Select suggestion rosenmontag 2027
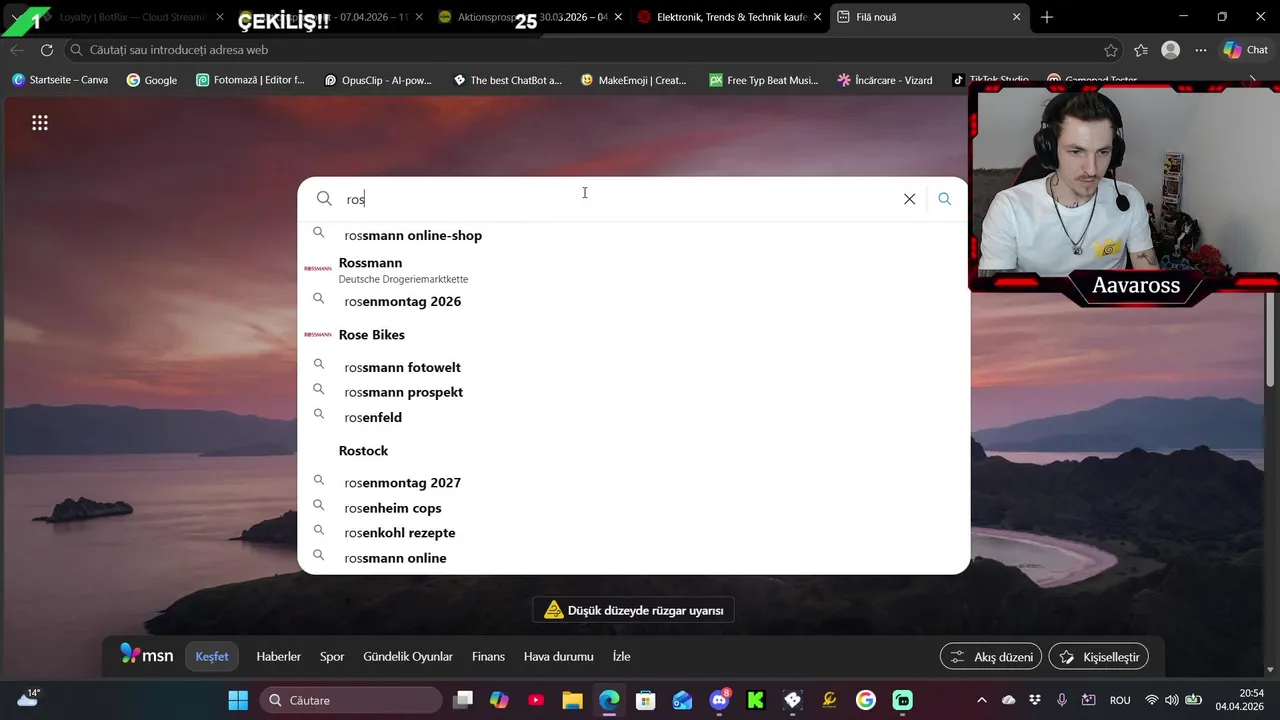The width and height of the screenshot is (1280, 720). (634, 482)
